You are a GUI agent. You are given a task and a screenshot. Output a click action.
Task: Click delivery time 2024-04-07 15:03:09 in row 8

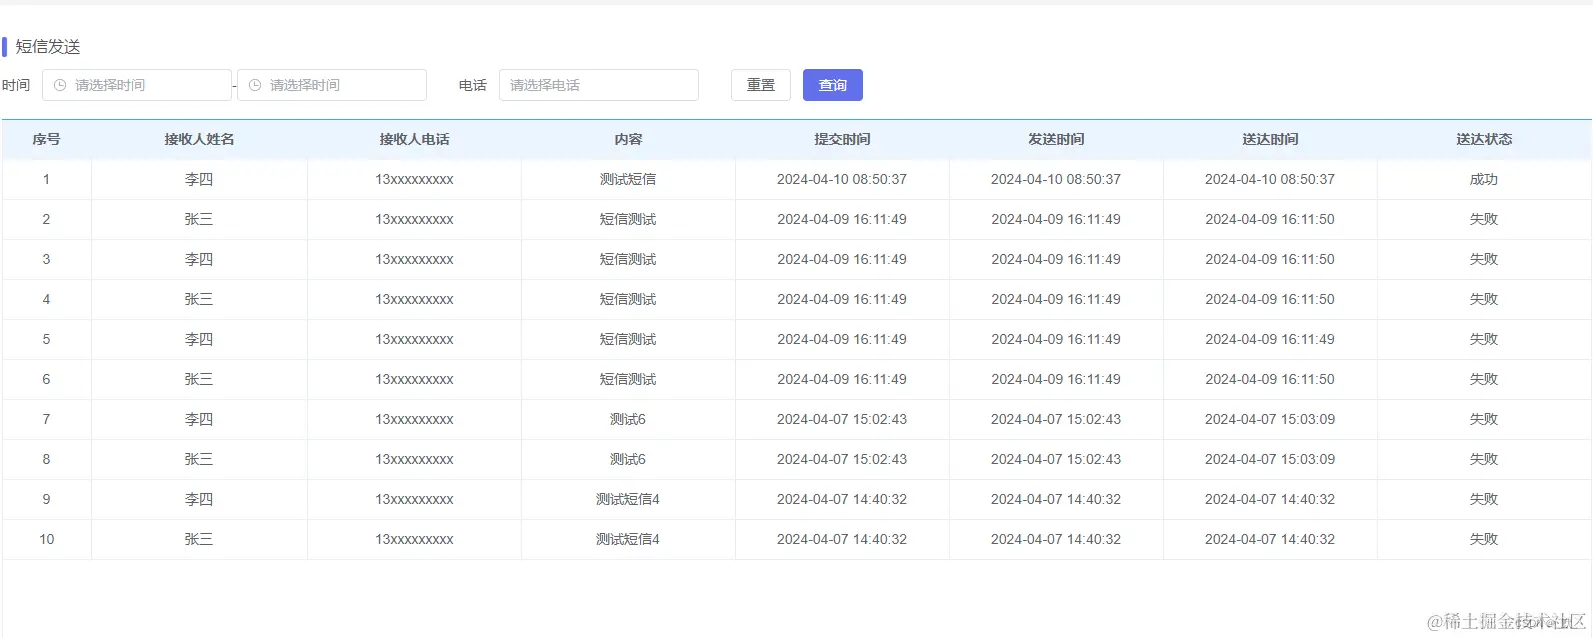[x=1270, y=459]
